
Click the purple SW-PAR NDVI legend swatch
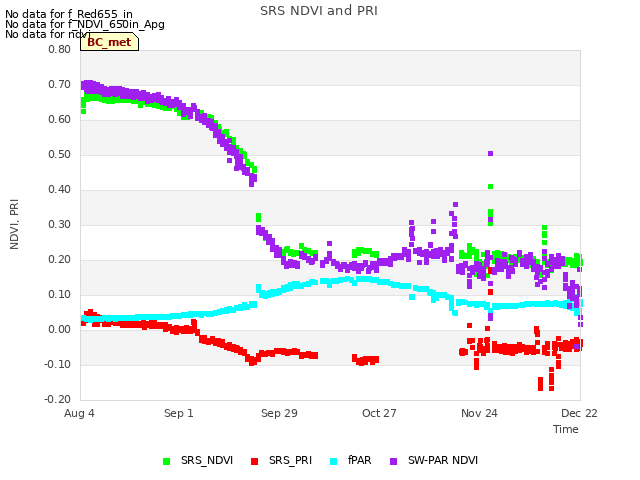(394, 462)
